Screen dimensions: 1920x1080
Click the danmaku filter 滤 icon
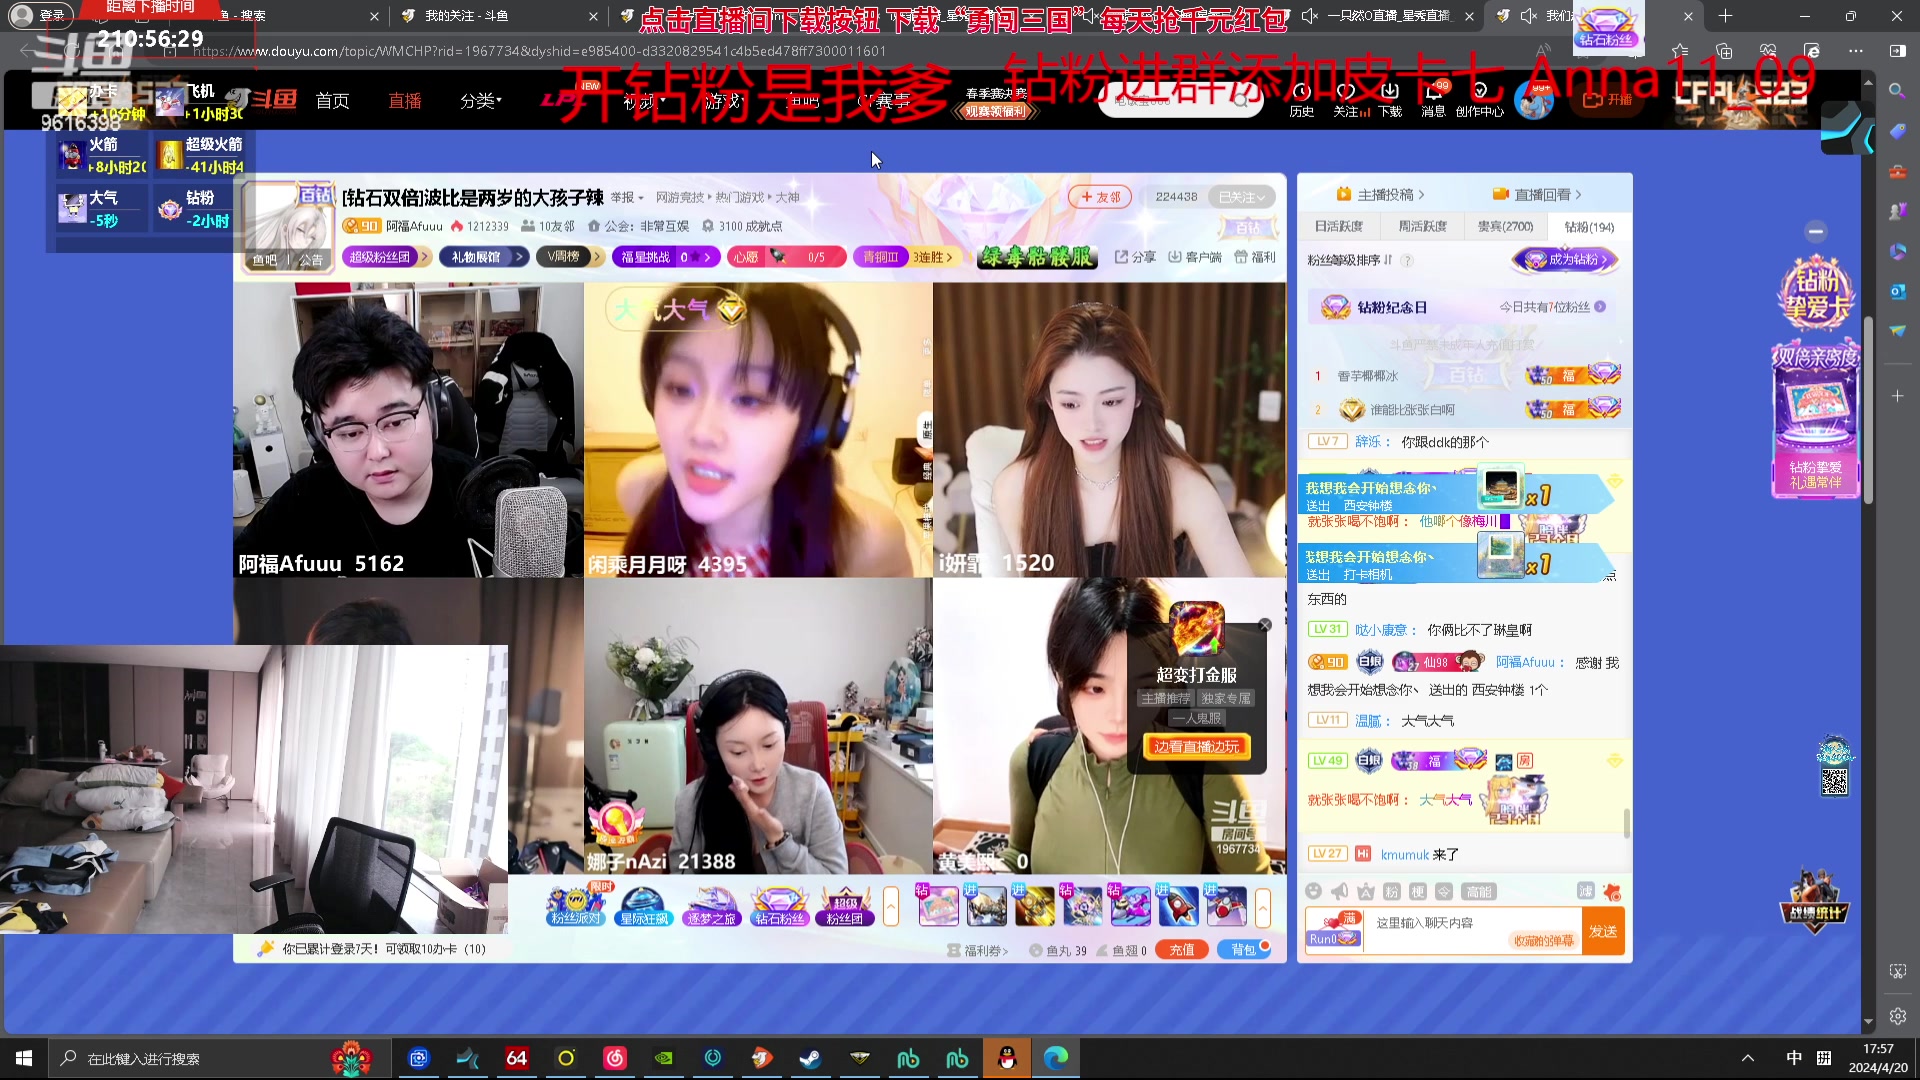(1586, 892)
